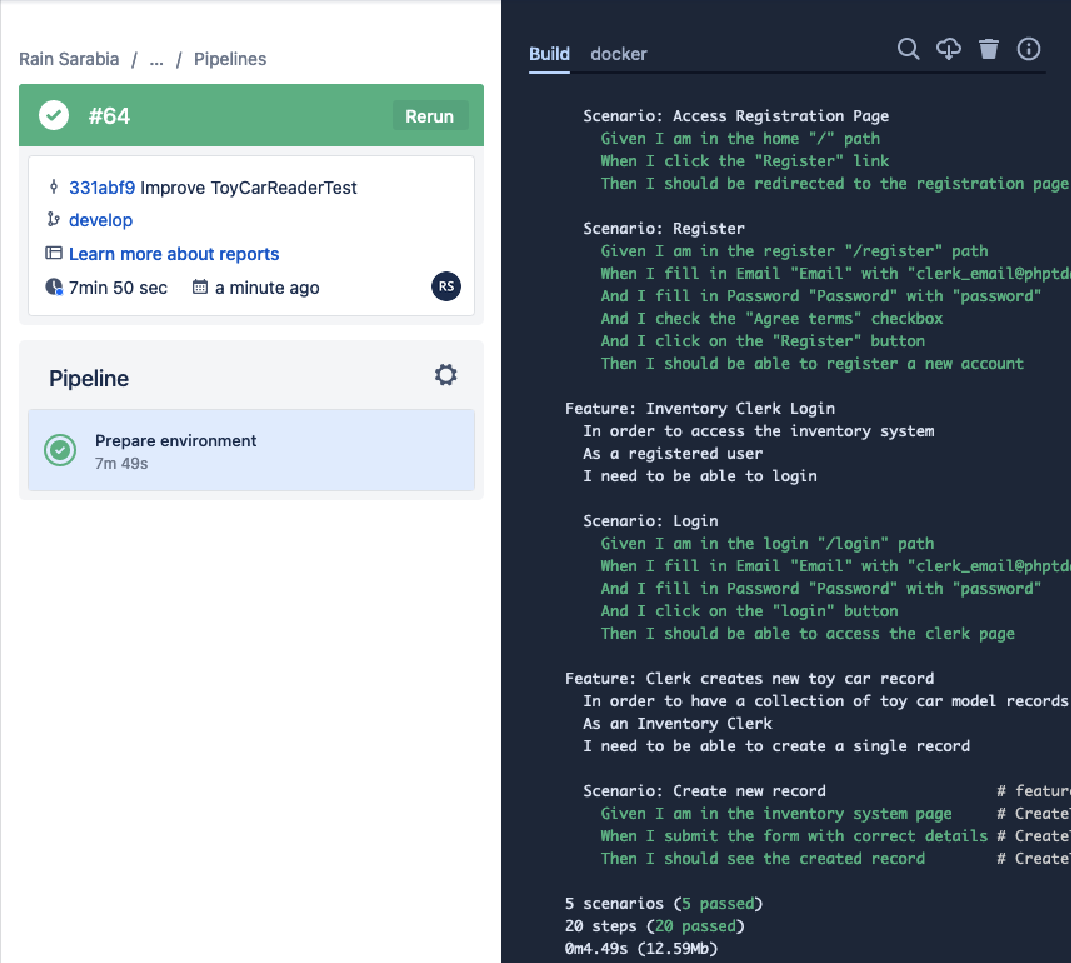
Task: Click log line 20 steps (20 passed)
Action: coord(654,926)
